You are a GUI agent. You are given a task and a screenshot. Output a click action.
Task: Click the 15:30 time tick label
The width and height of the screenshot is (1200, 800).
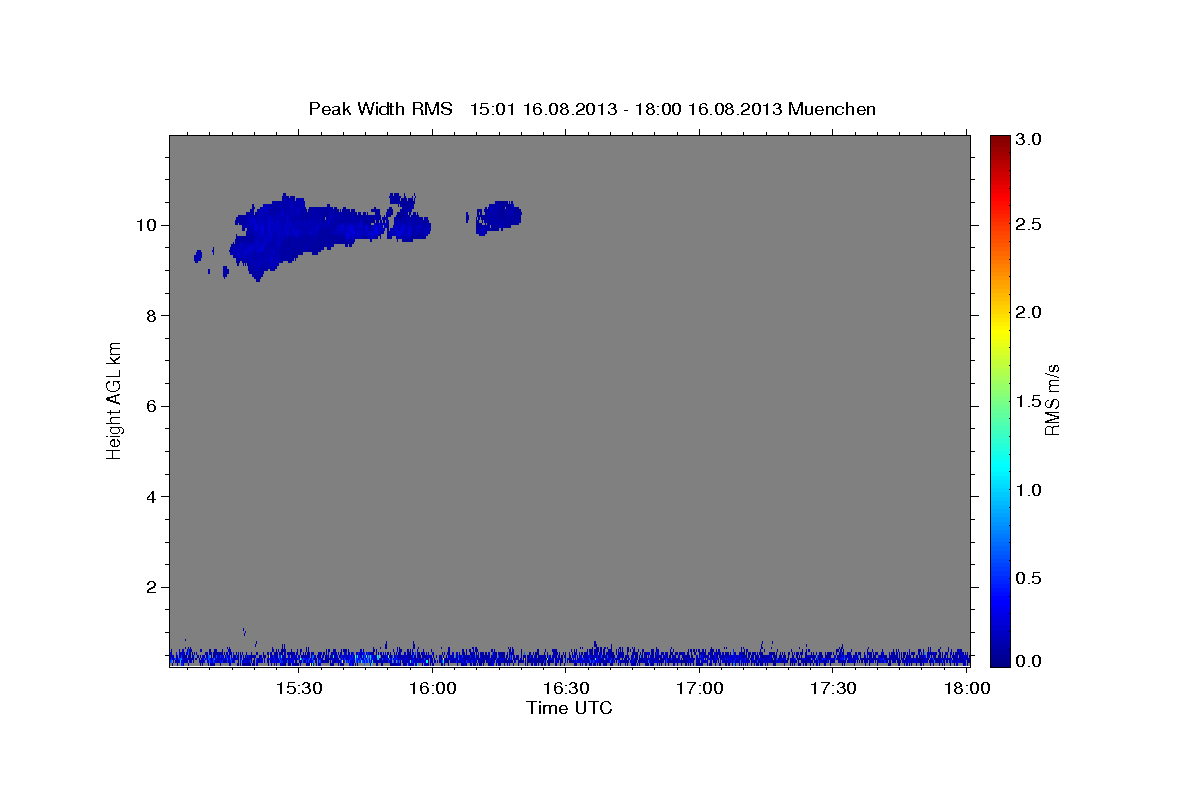pyautogui.click(x=298, y=688)
